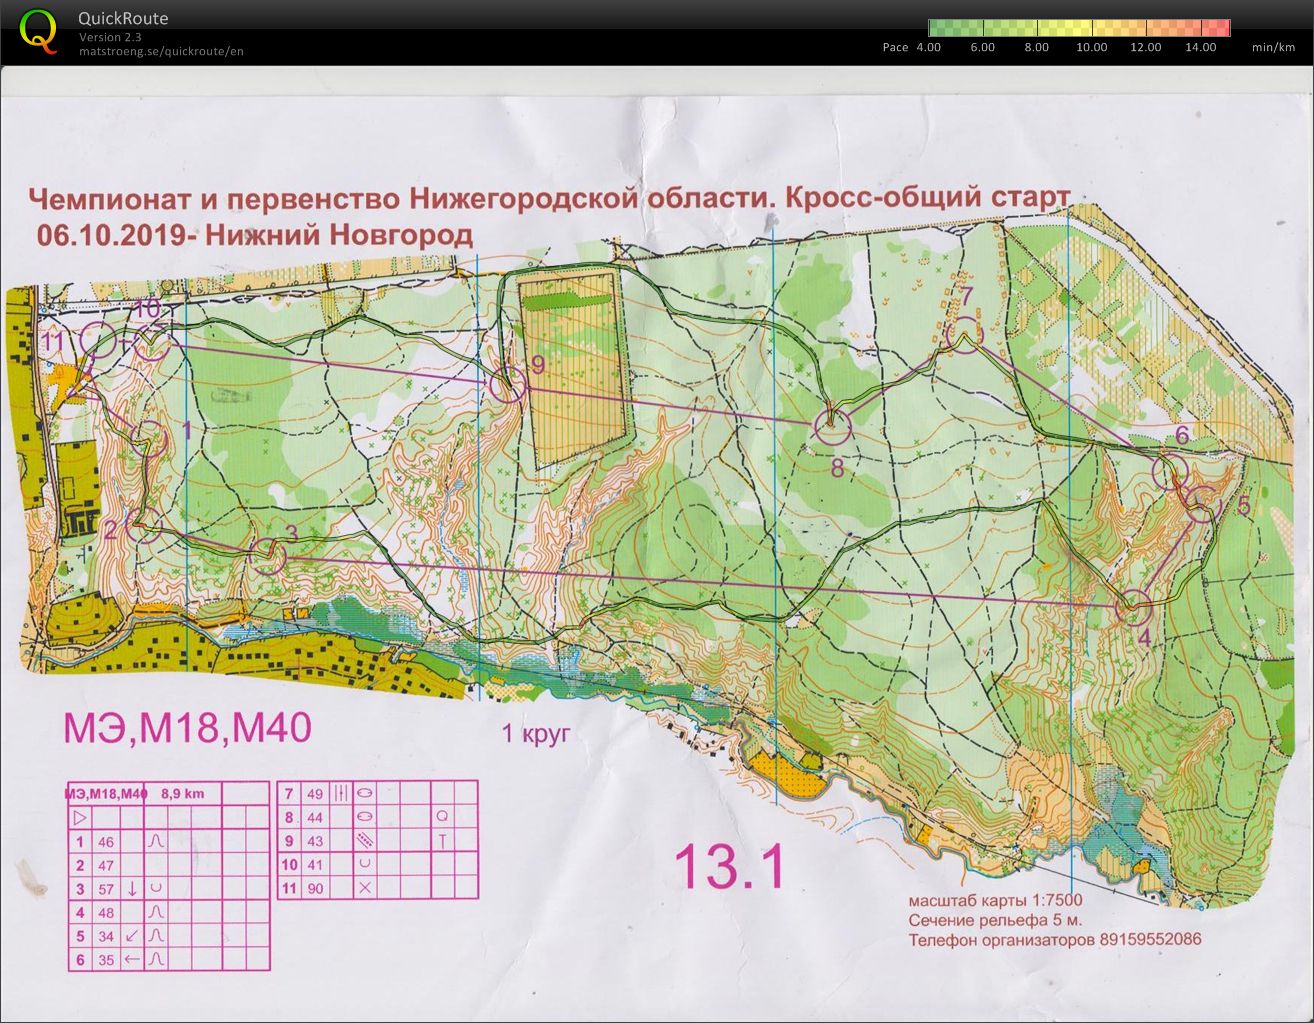This screenshot has height=1023, width=1314.
Task: Select control circle 9 on the map
Action: click(x=508, y=384)
